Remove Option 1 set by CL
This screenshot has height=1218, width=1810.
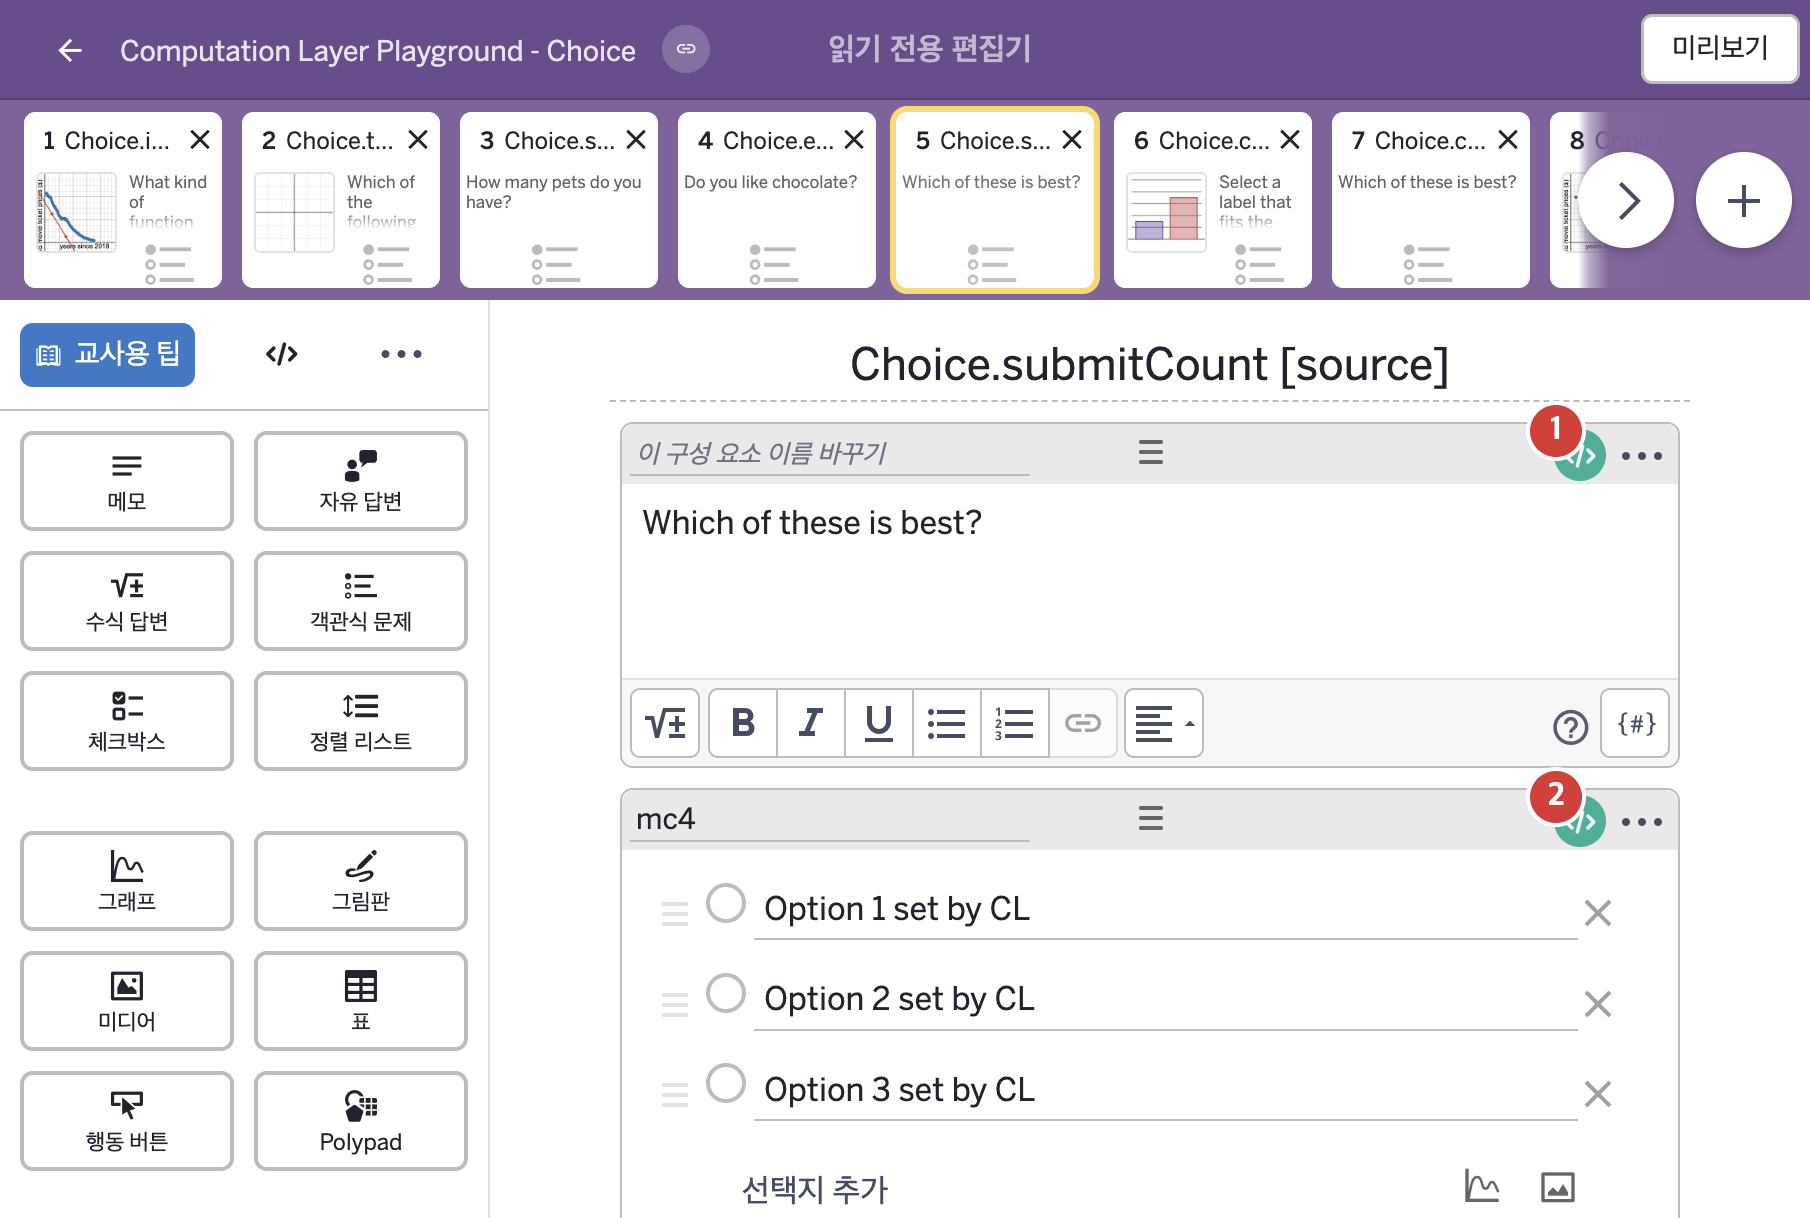coord(1598,913)
